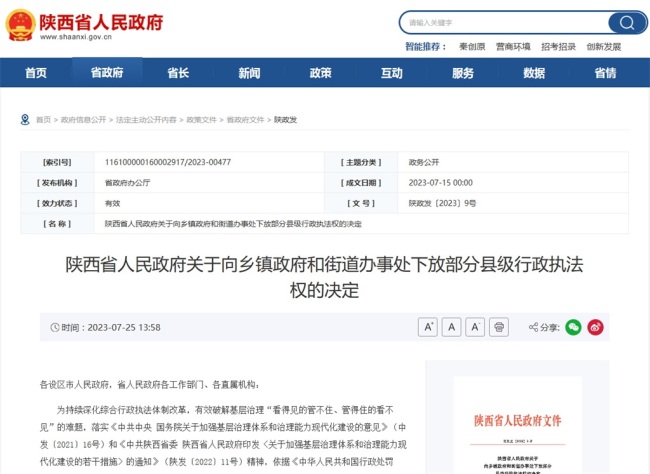Click the clock icon beside 时间
Screen dimensions: 650x474
pos(55,328)
